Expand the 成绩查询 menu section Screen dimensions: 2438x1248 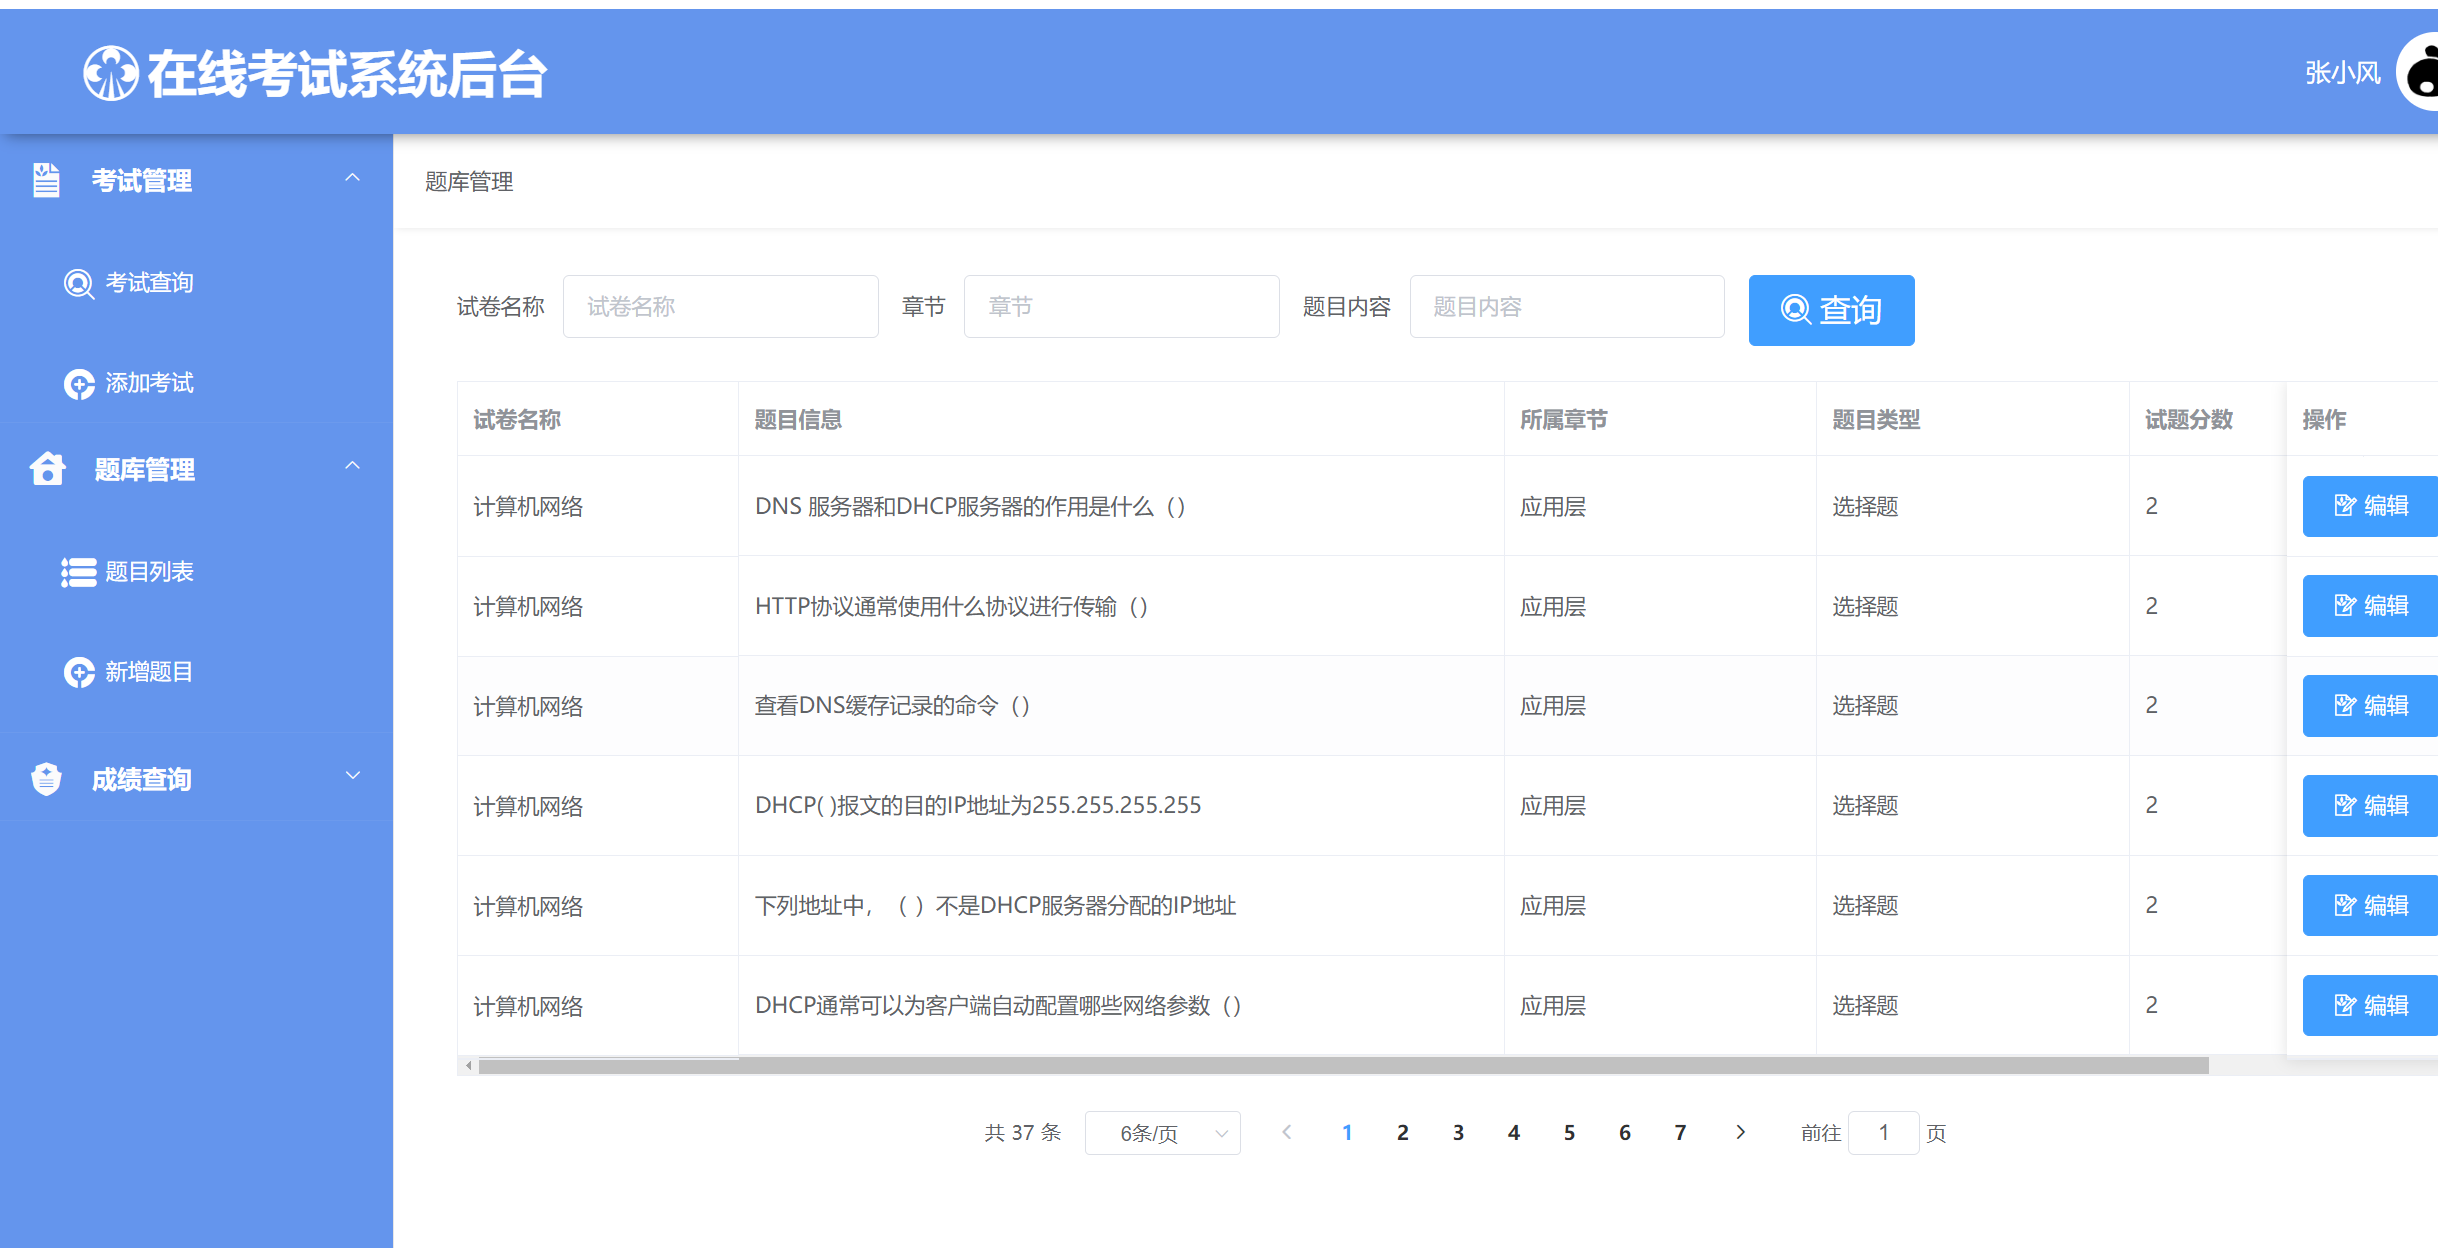[x=352, y=774]
